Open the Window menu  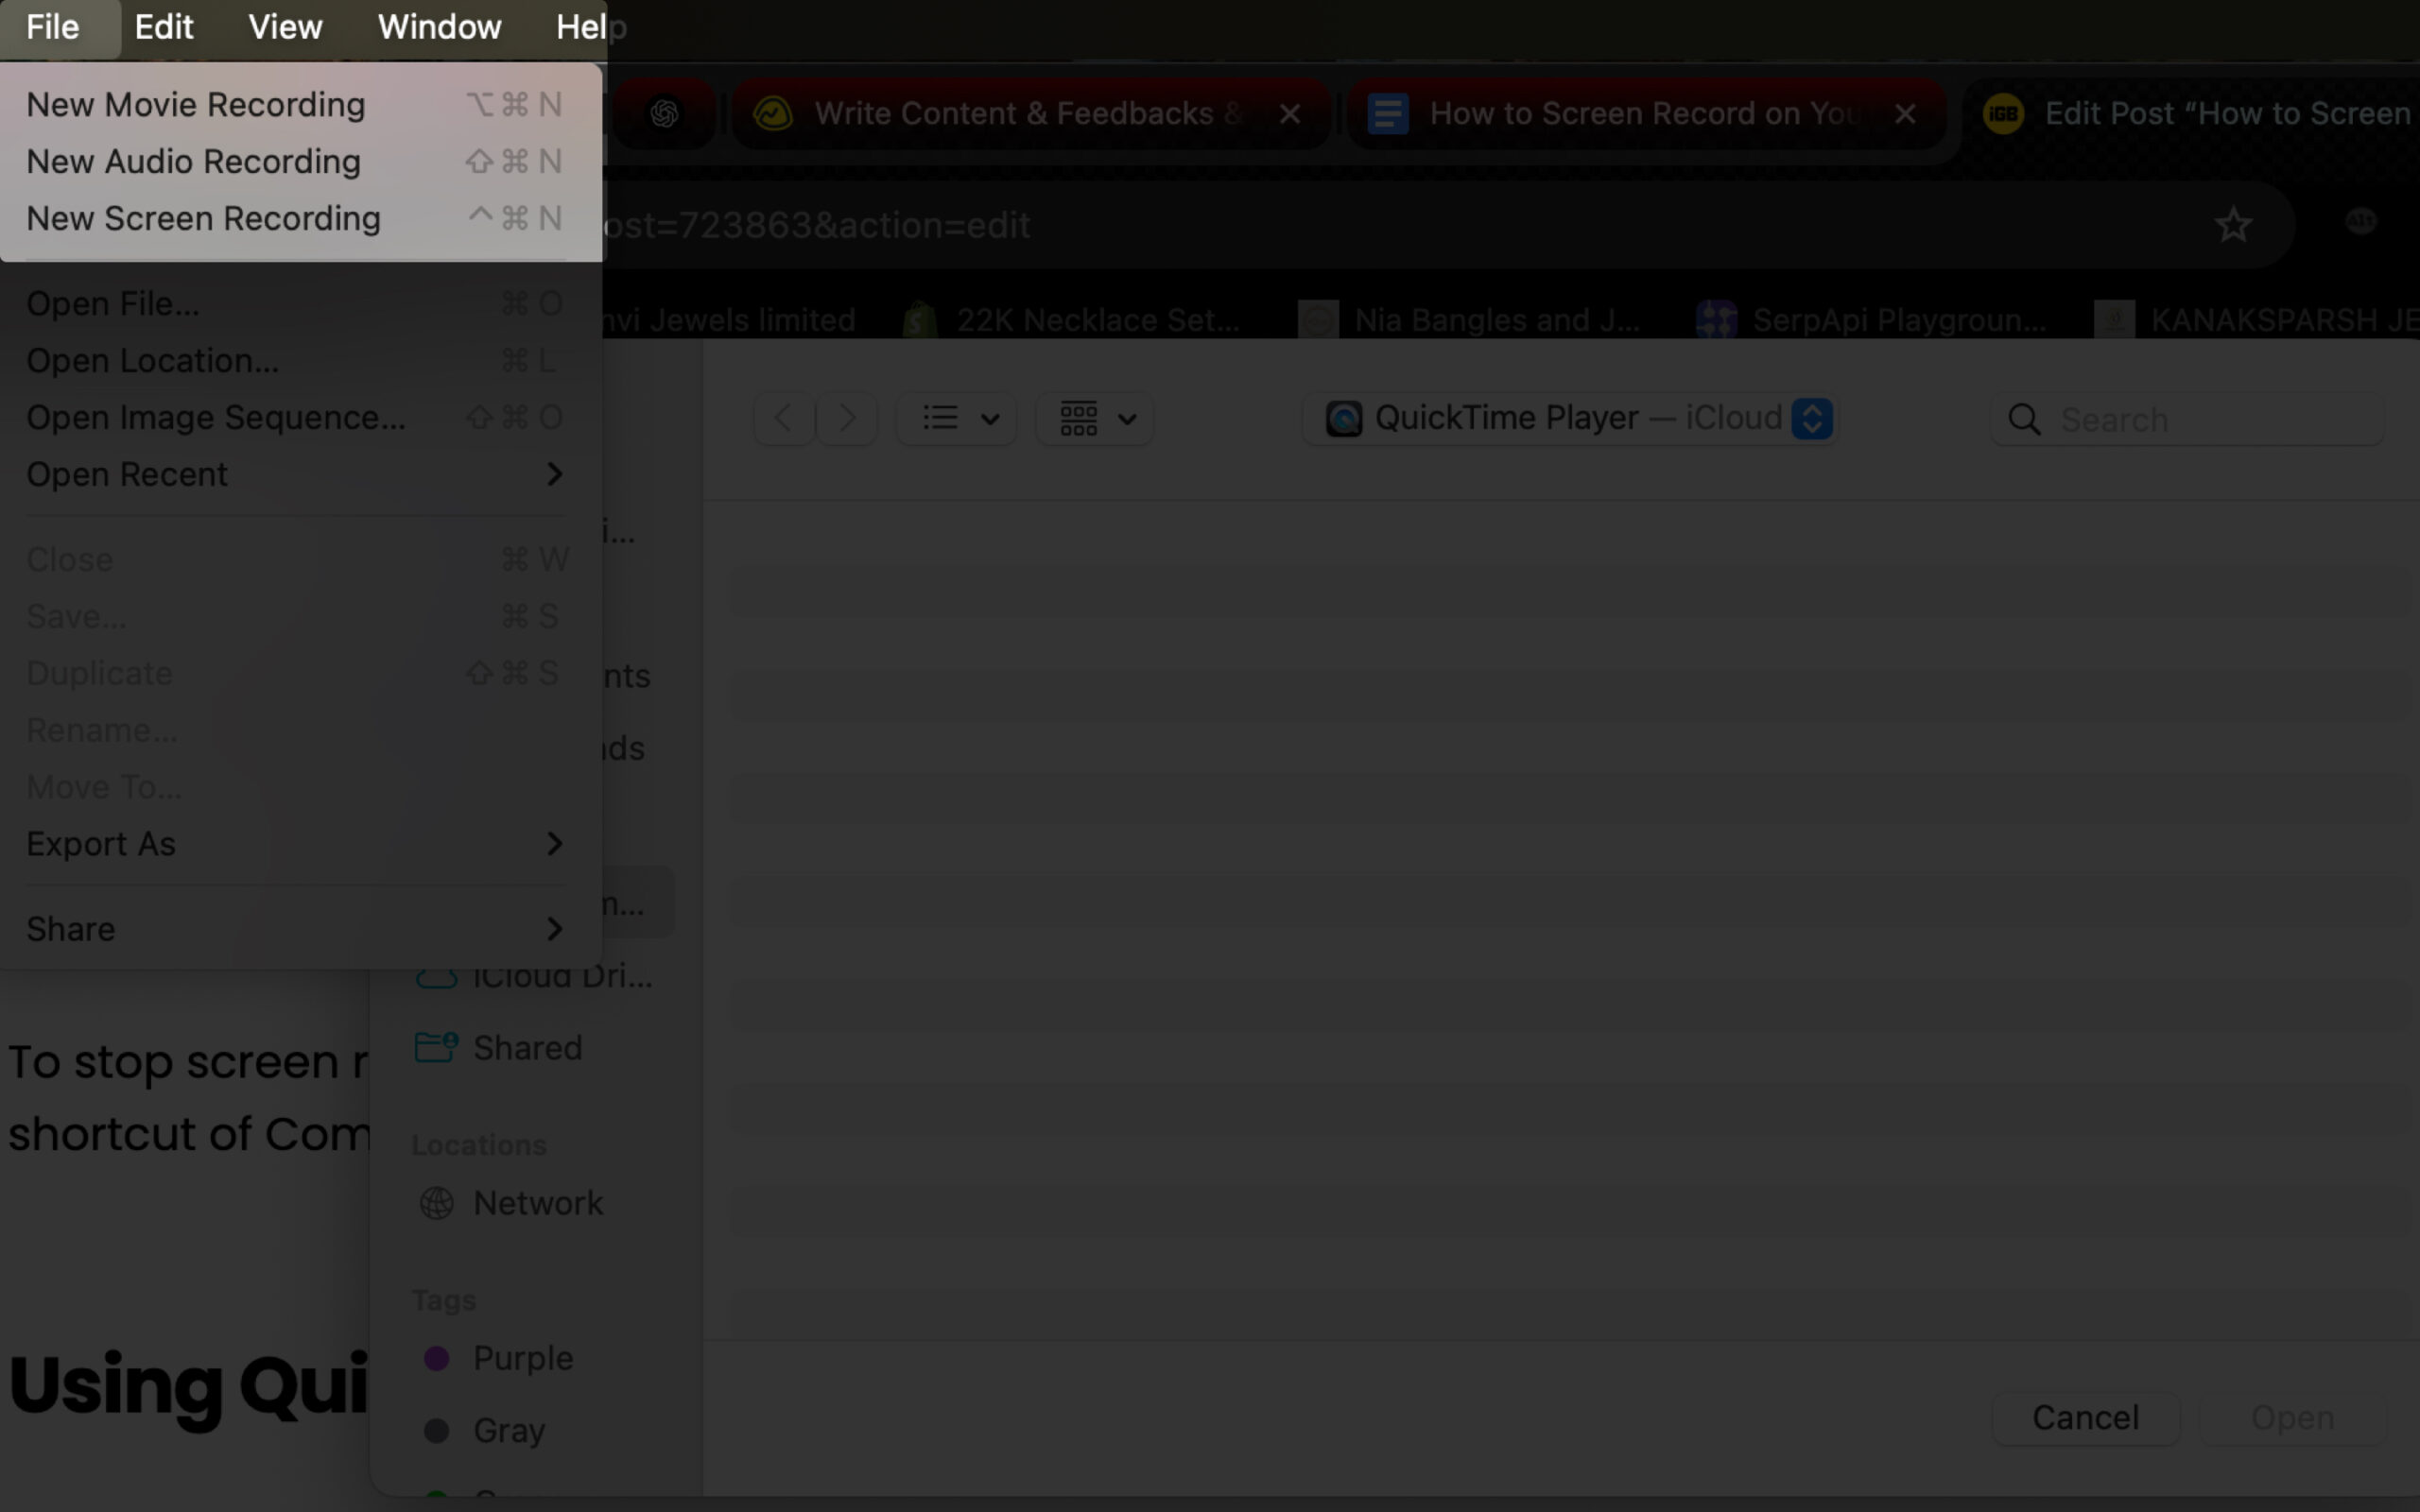tap(439, 26)
